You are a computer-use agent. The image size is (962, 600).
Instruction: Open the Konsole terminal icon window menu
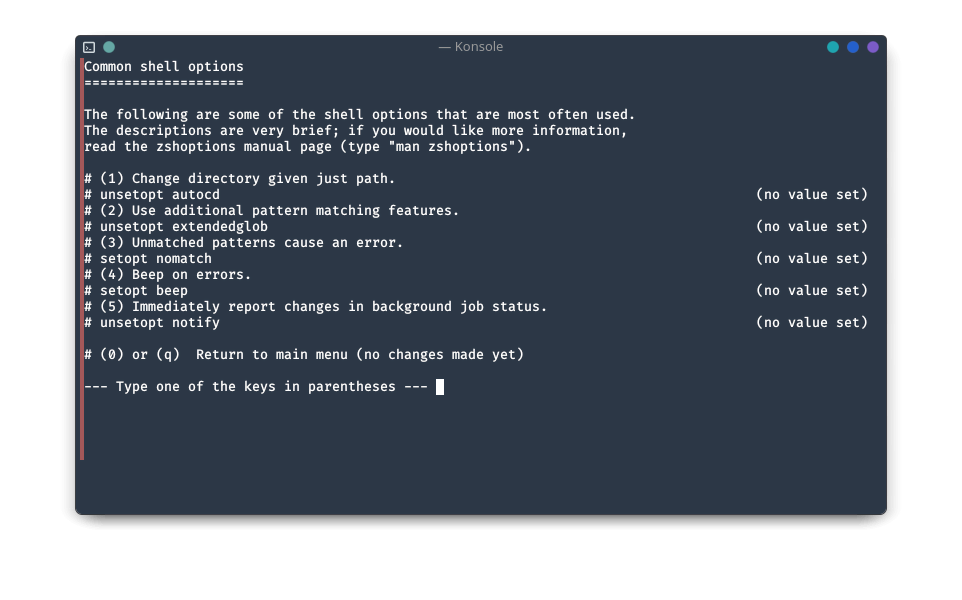point(89,47)
